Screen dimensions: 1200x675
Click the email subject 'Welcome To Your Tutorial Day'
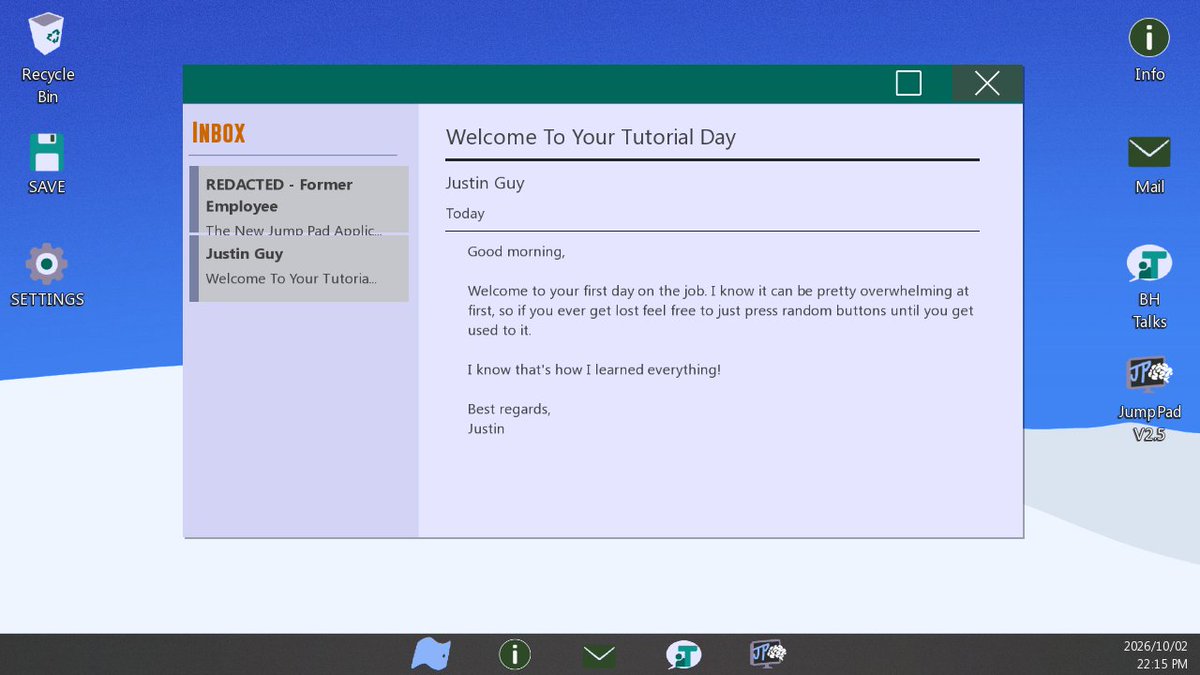tap(591, 137)
